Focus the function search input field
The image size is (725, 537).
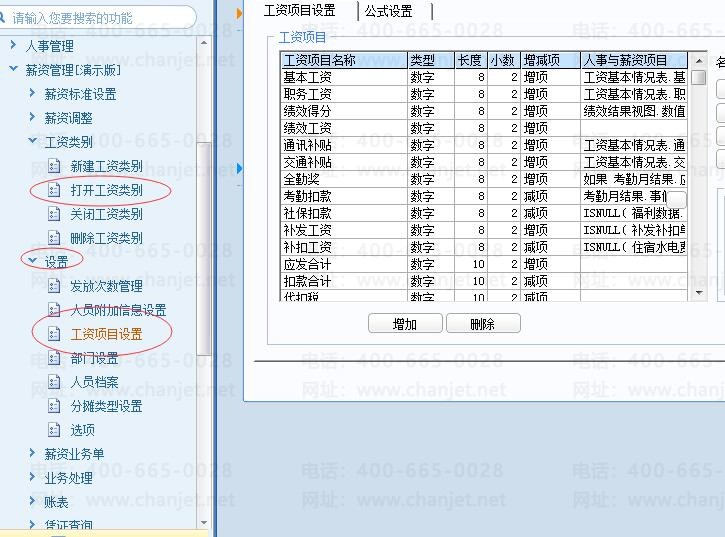pyautogui.click(x=97, y=18)
